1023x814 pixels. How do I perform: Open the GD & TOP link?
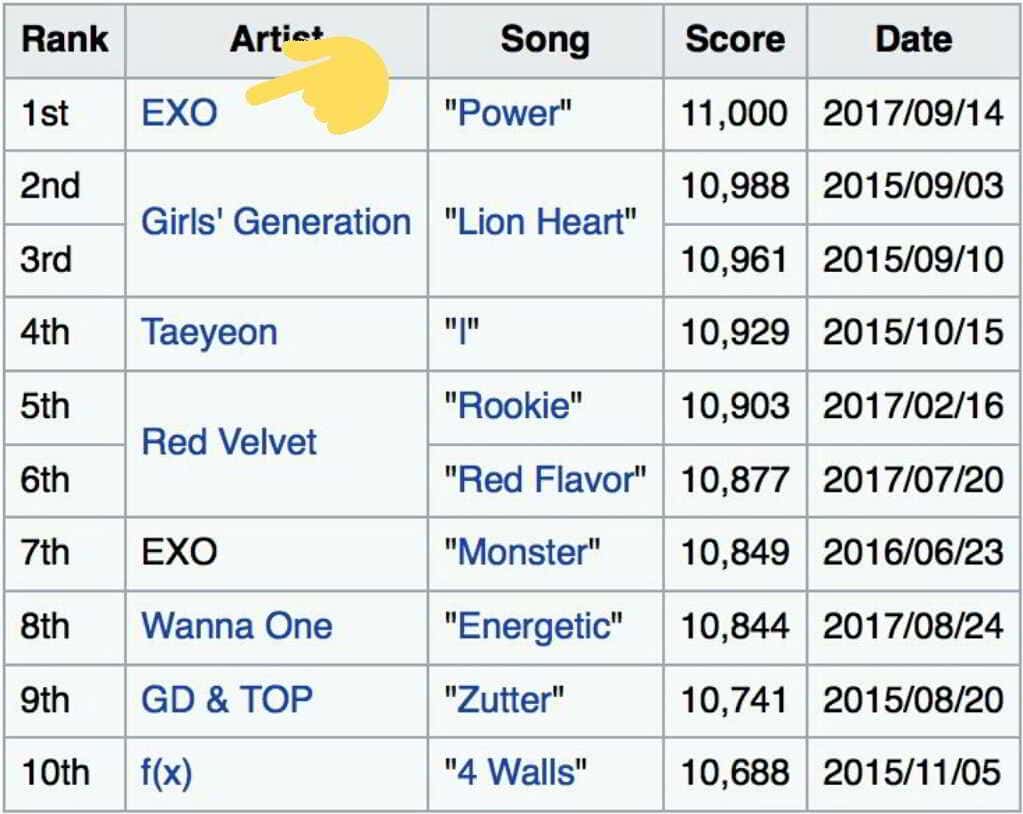click(227, 699)
